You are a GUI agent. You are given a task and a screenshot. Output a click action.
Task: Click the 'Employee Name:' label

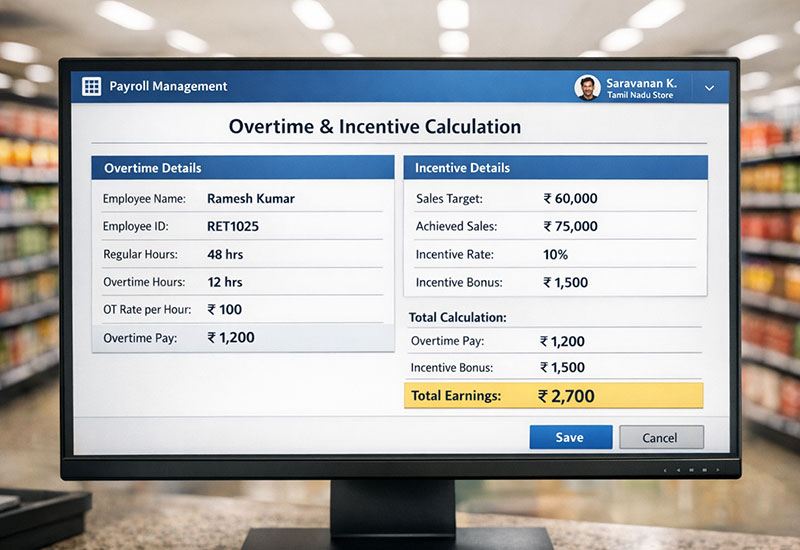(144, 198)
